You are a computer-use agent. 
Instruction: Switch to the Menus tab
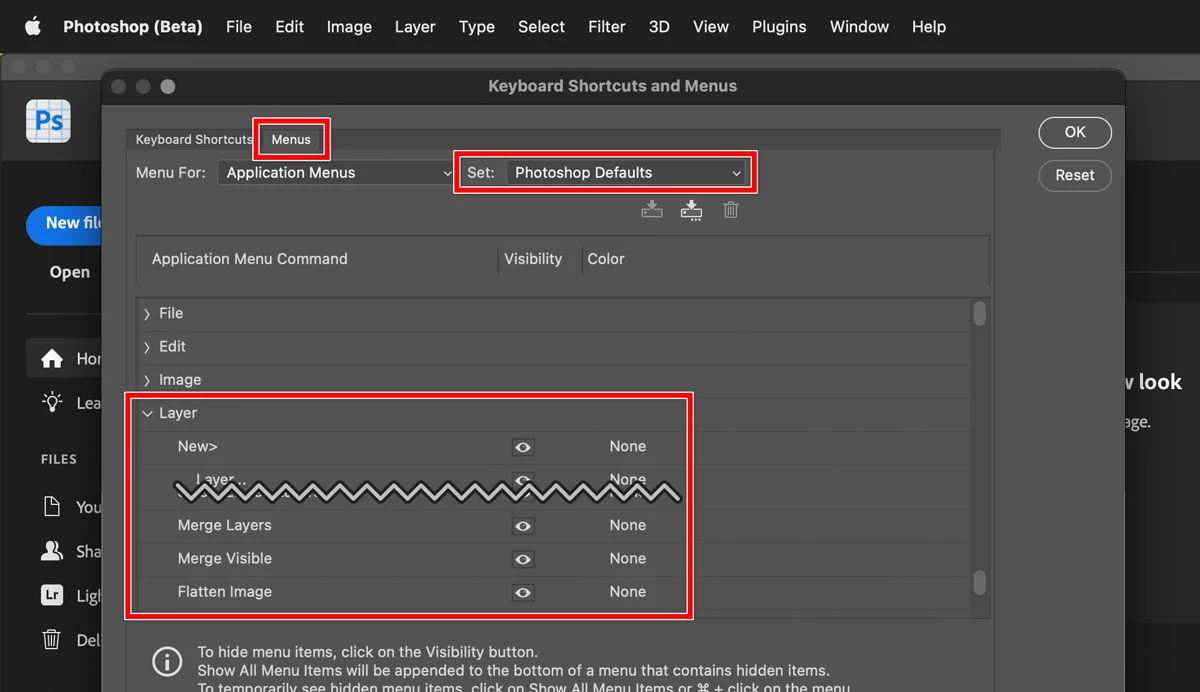(291, 140)
